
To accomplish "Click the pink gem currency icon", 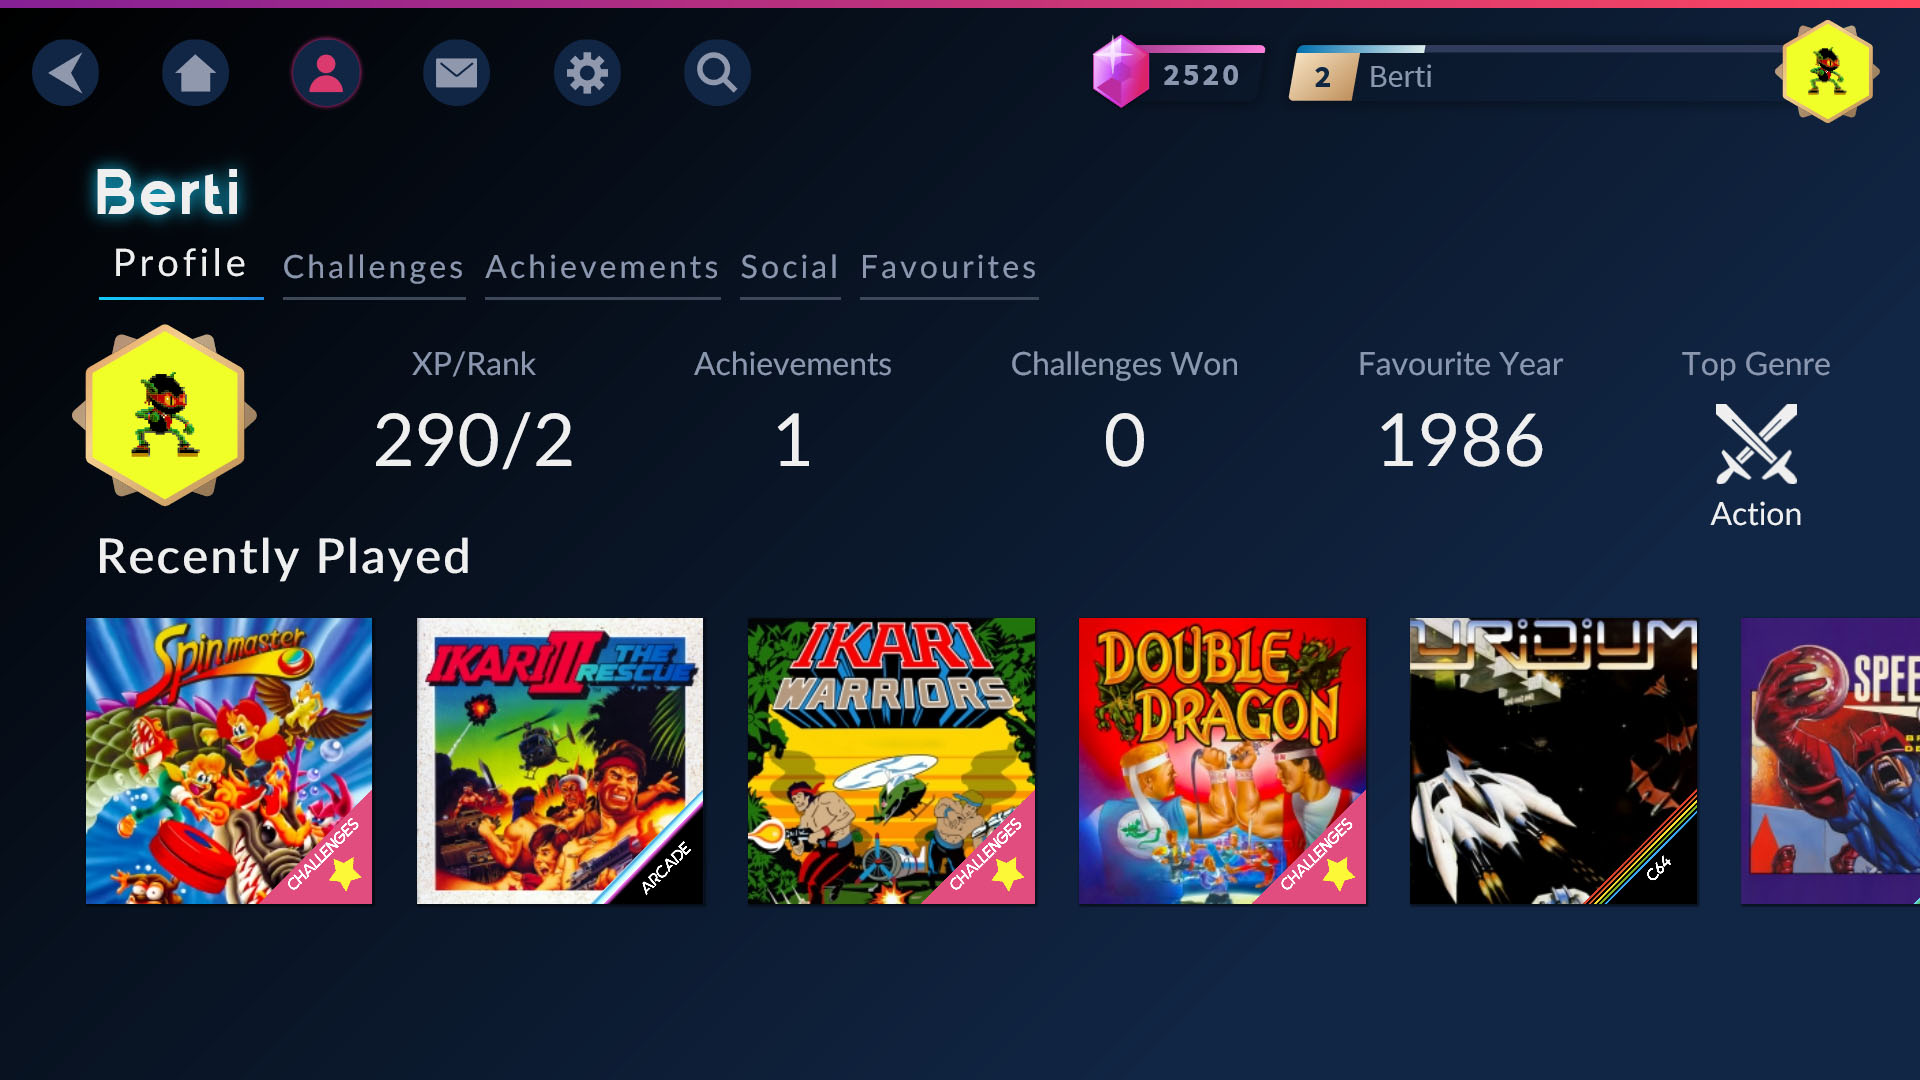I will coord(1120,72).
